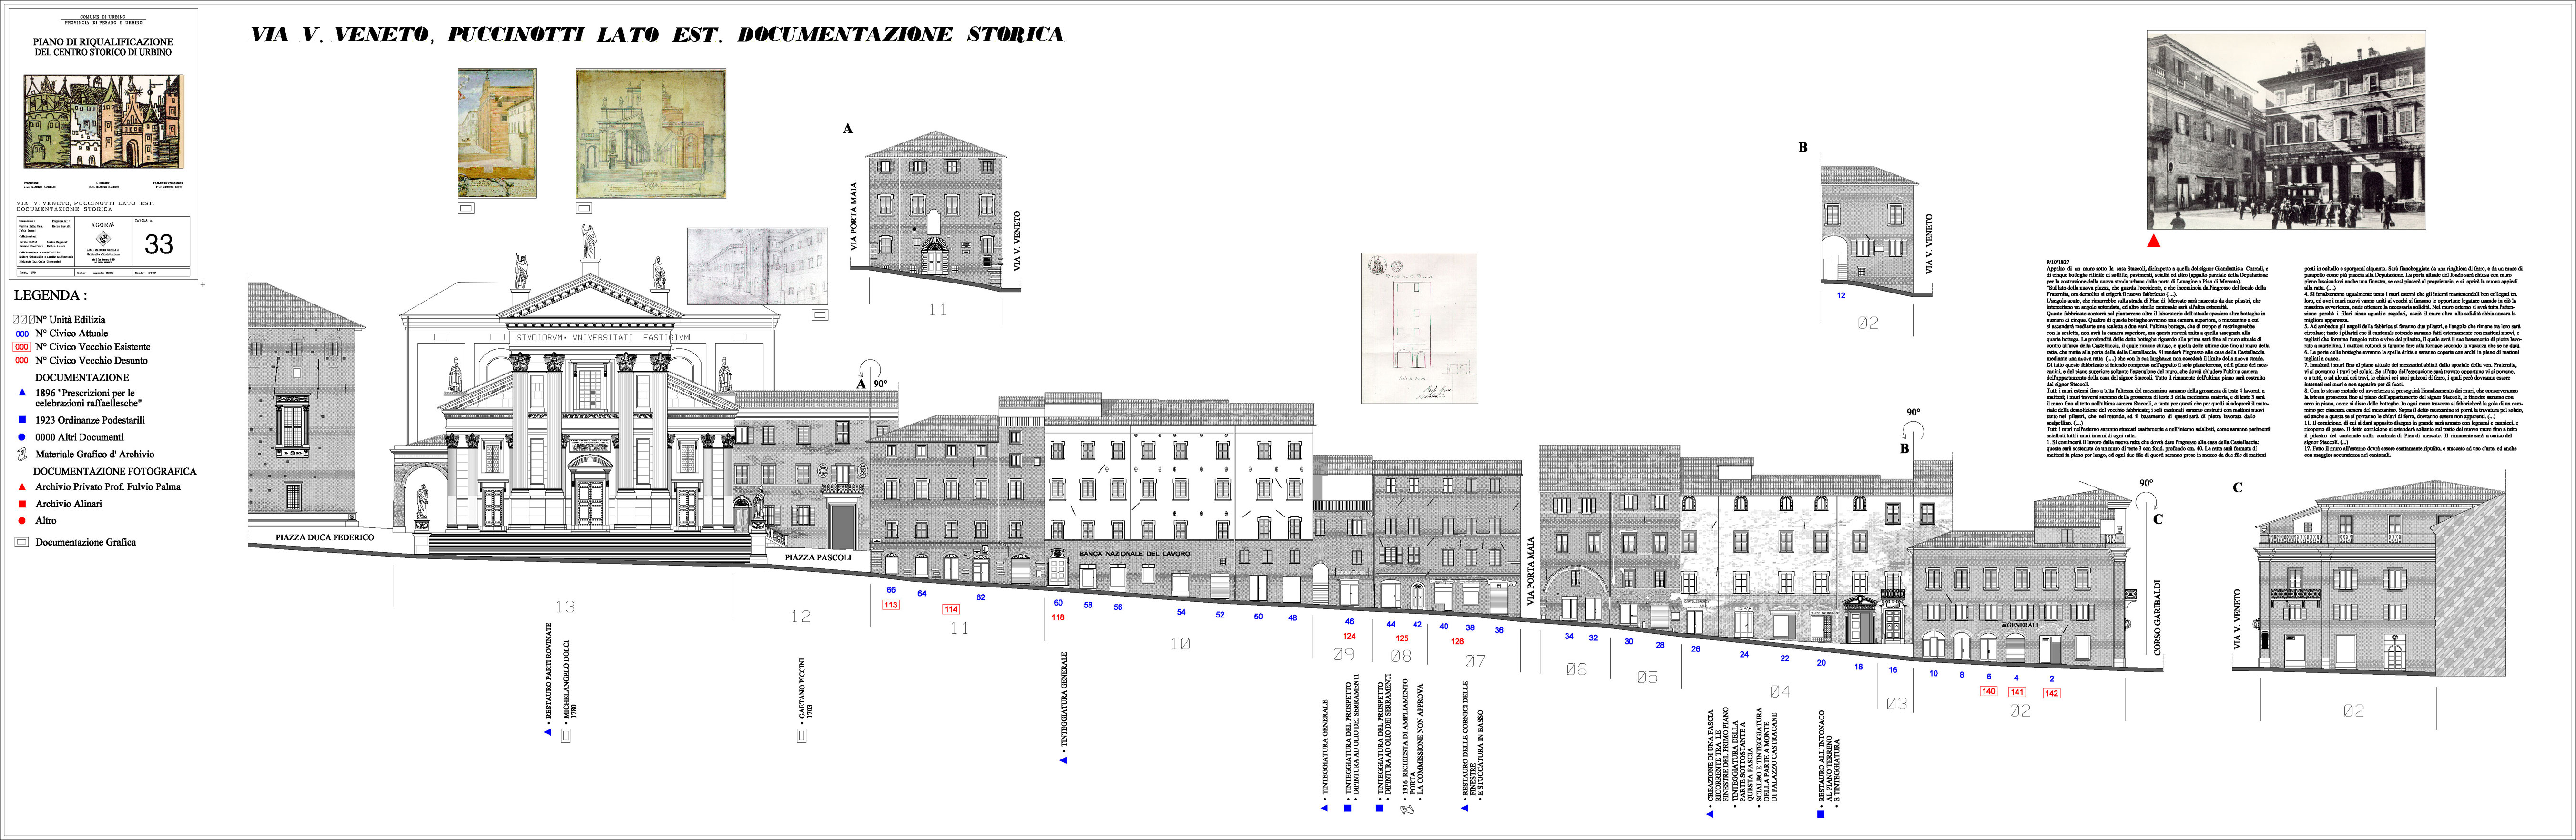
Task: Click the LEGENDA heading
Action: (50, 295)
